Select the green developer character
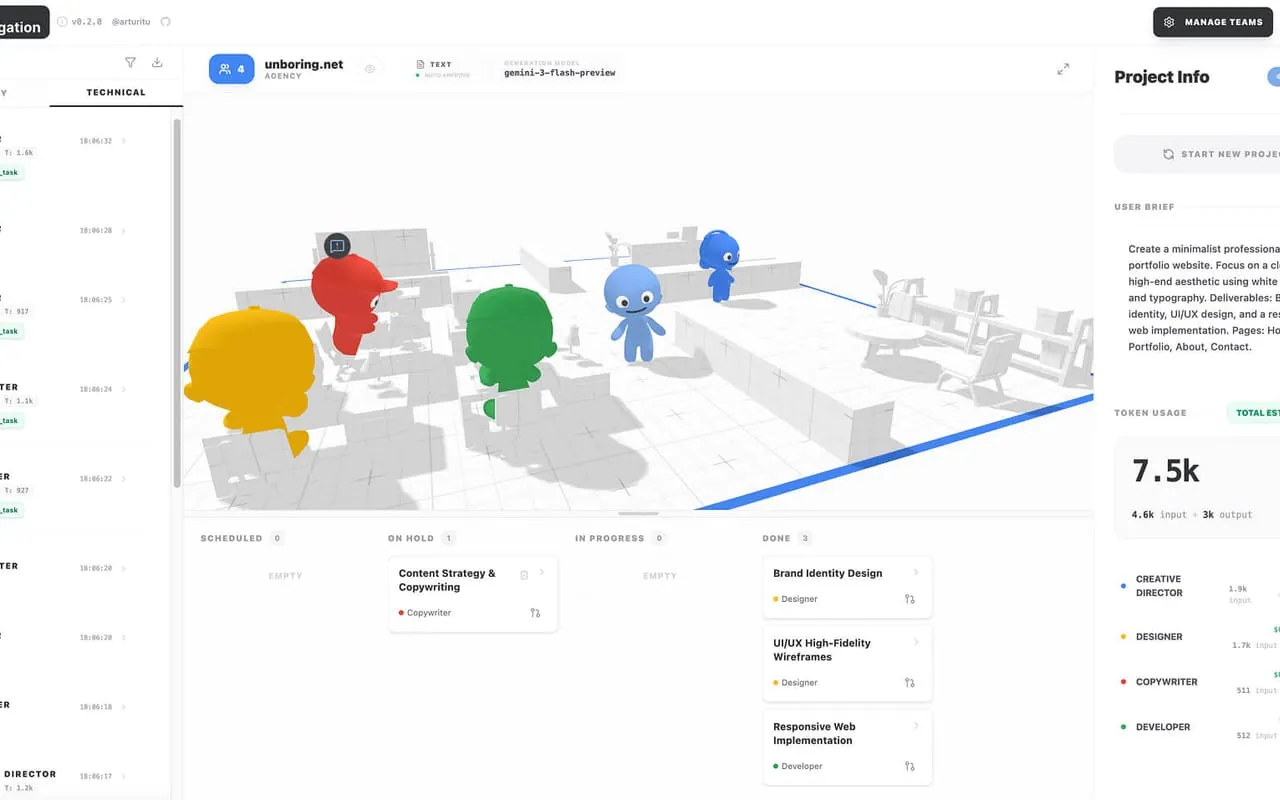1280x800 pixels. (x=510, y=340)
